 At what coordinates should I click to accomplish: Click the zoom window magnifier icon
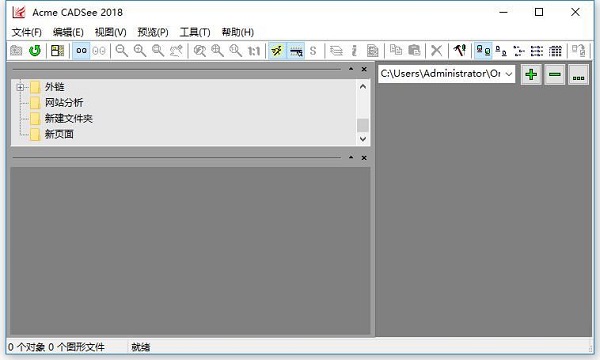pos(158,50)
